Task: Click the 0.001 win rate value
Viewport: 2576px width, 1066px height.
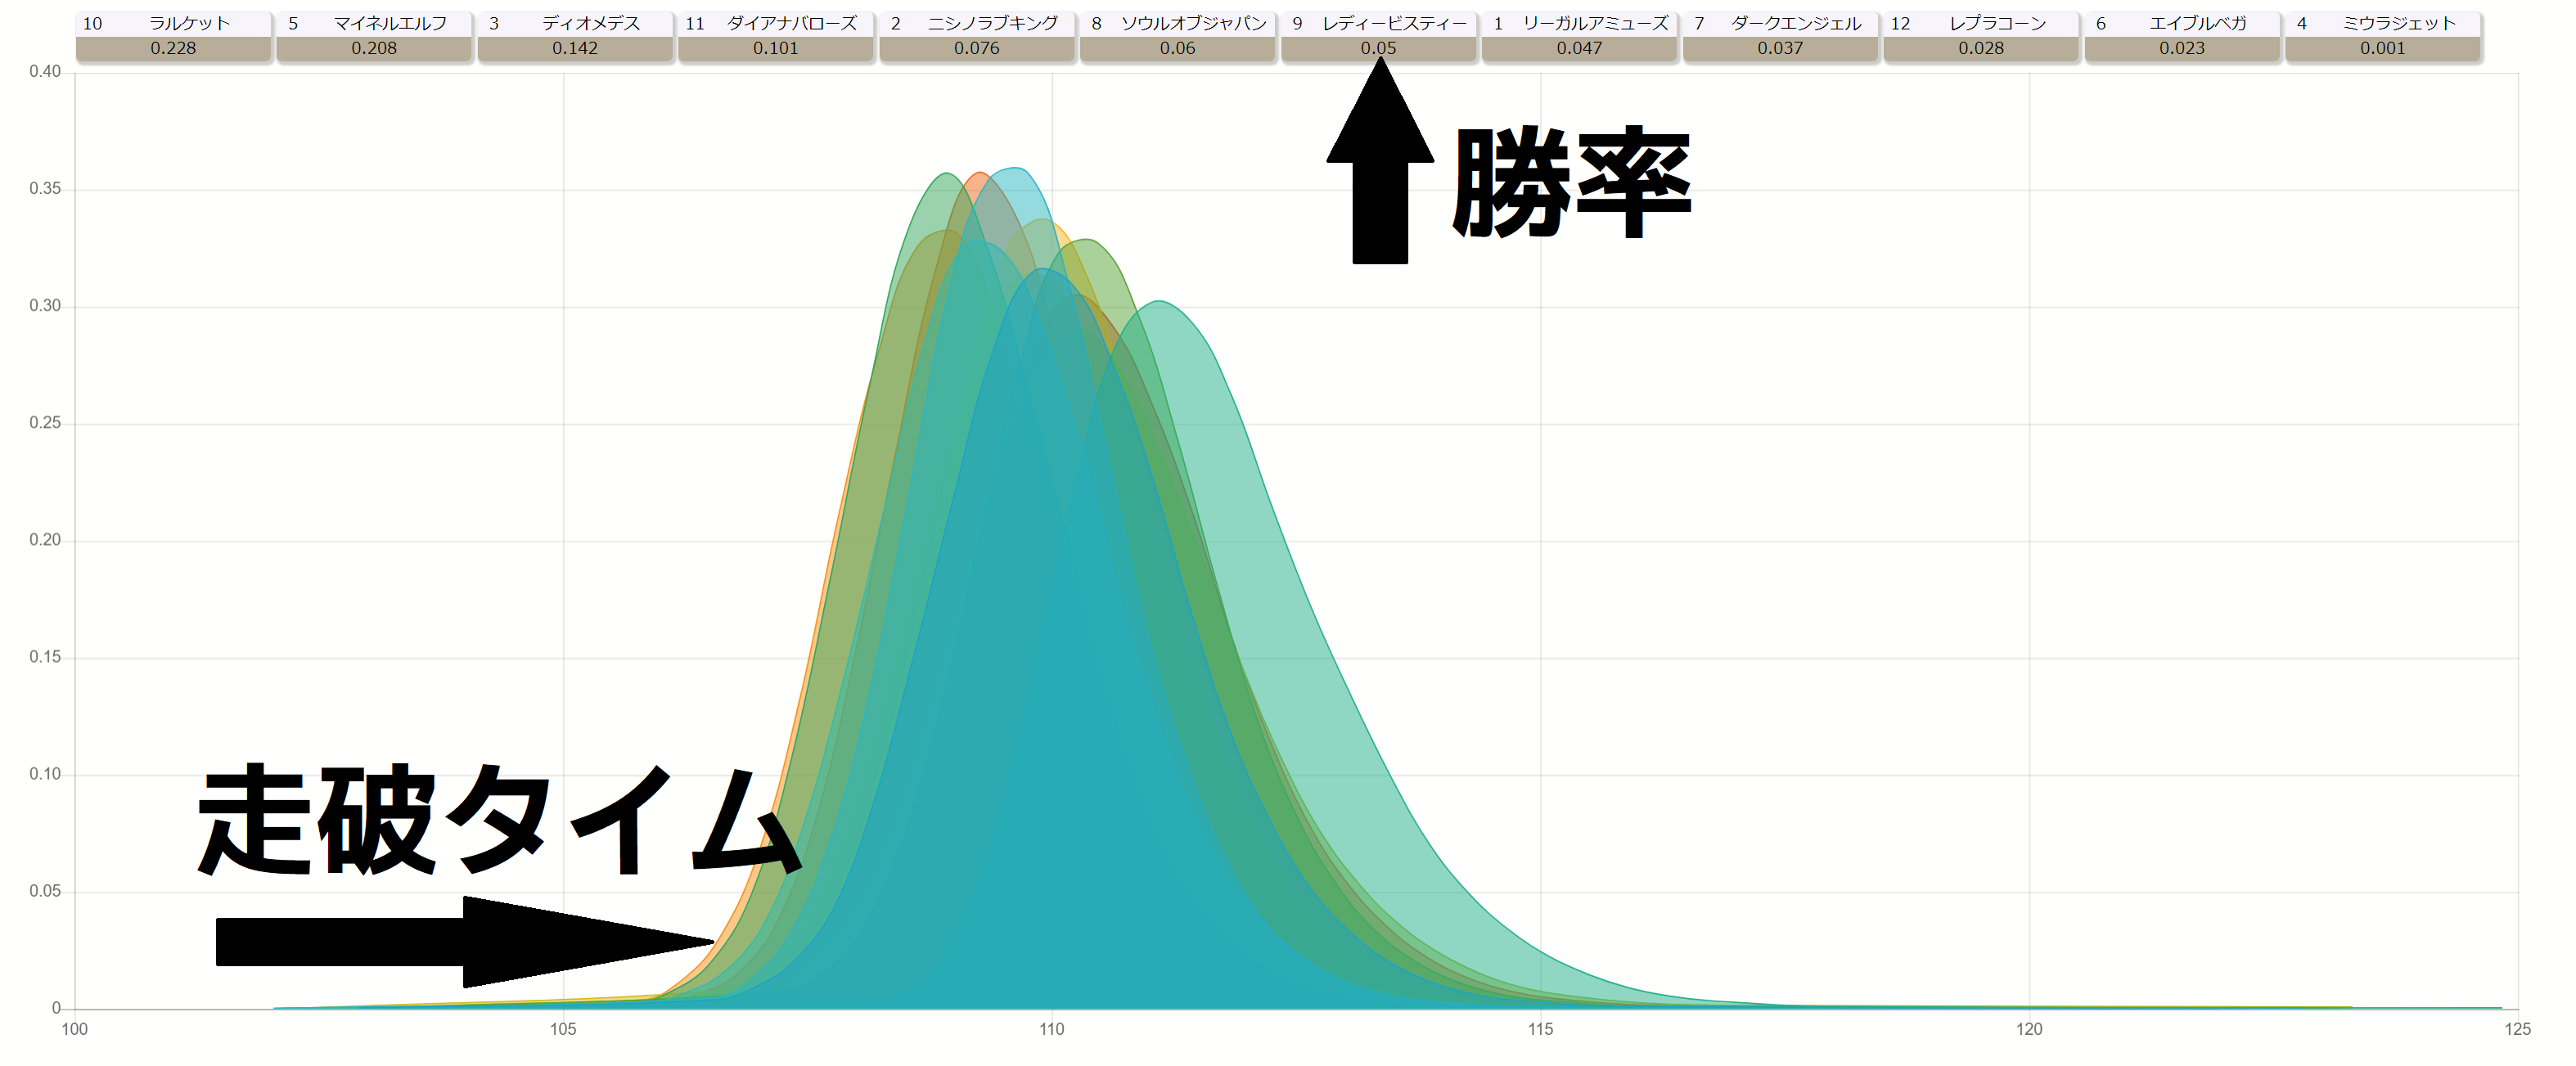Action: 2383,48
